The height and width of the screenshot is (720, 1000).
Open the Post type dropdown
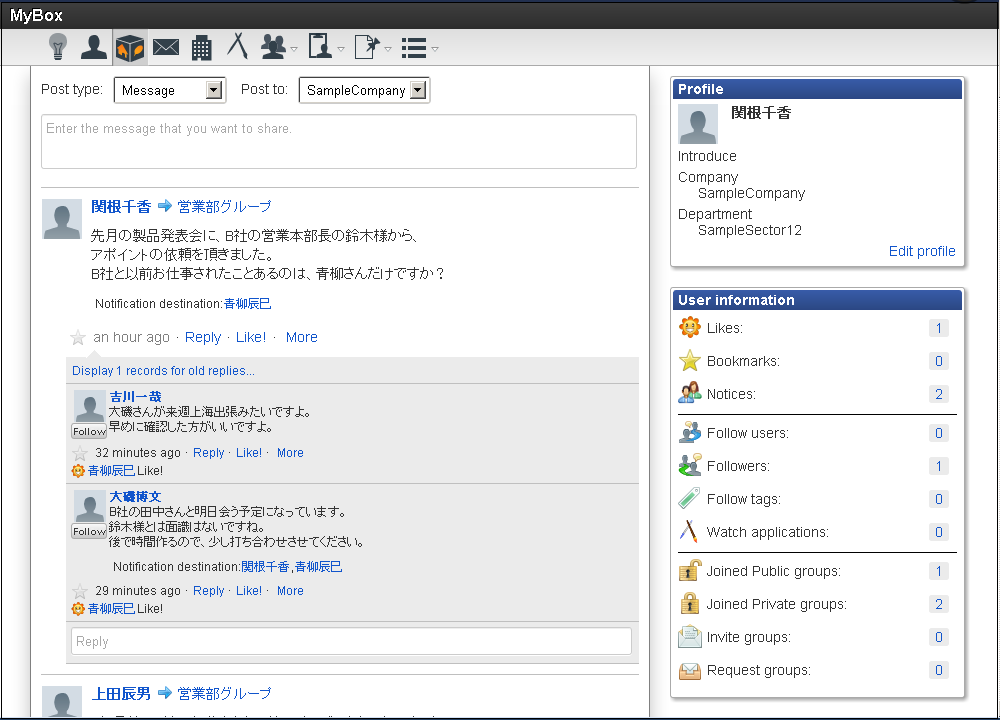pyautogui.click(x=170, y=90)
